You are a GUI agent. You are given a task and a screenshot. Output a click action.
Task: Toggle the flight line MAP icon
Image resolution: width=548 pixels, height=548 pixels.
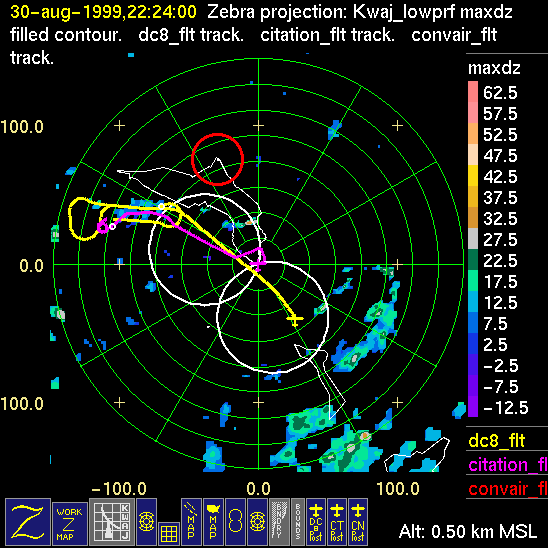pos(191,522)
